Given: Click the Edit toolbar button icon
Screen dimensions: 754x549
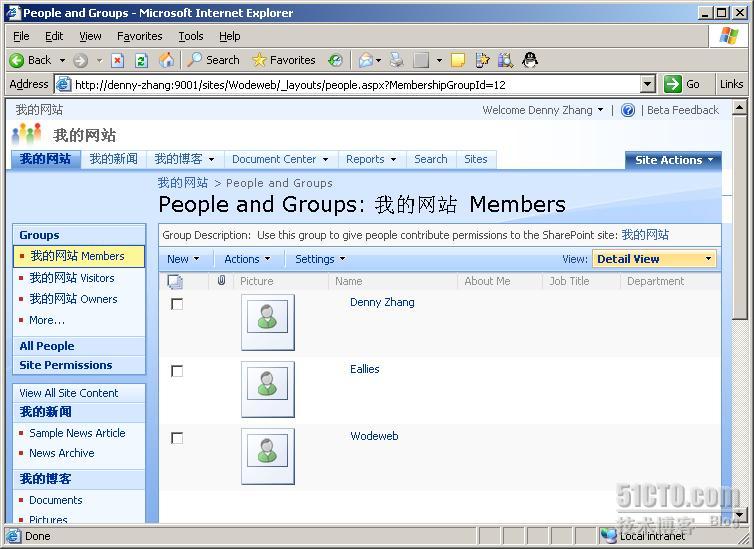Looking at the screenshot, I should pos(421,60).
